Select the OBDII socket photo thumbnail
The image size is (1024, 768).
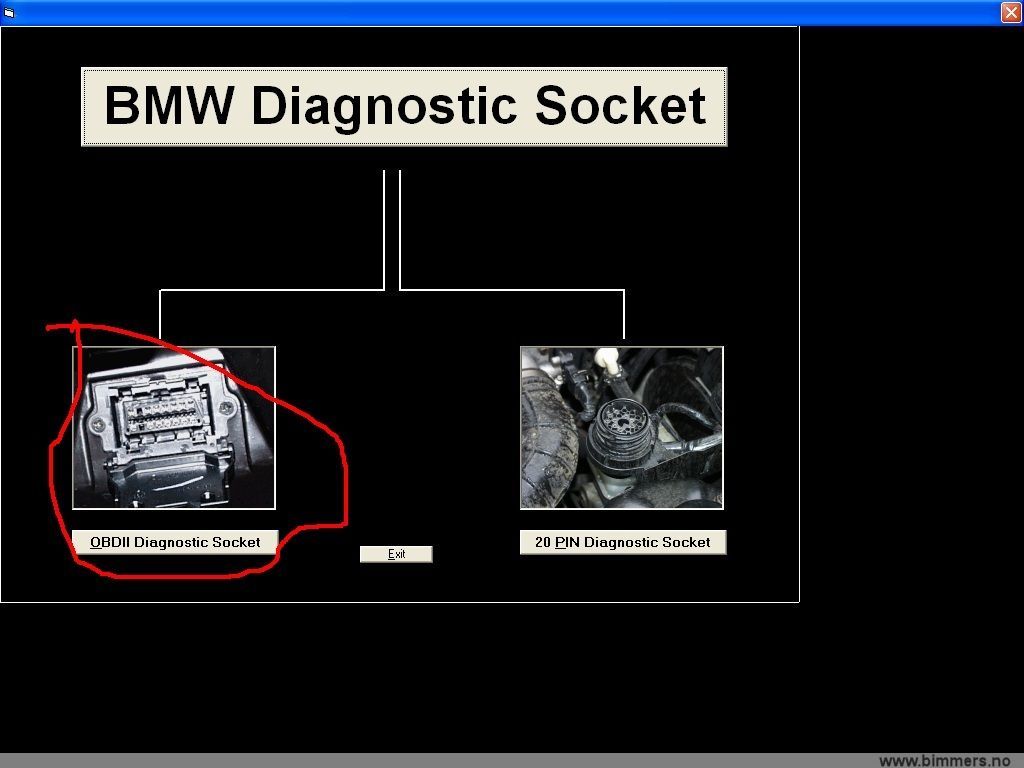point(174,428)
